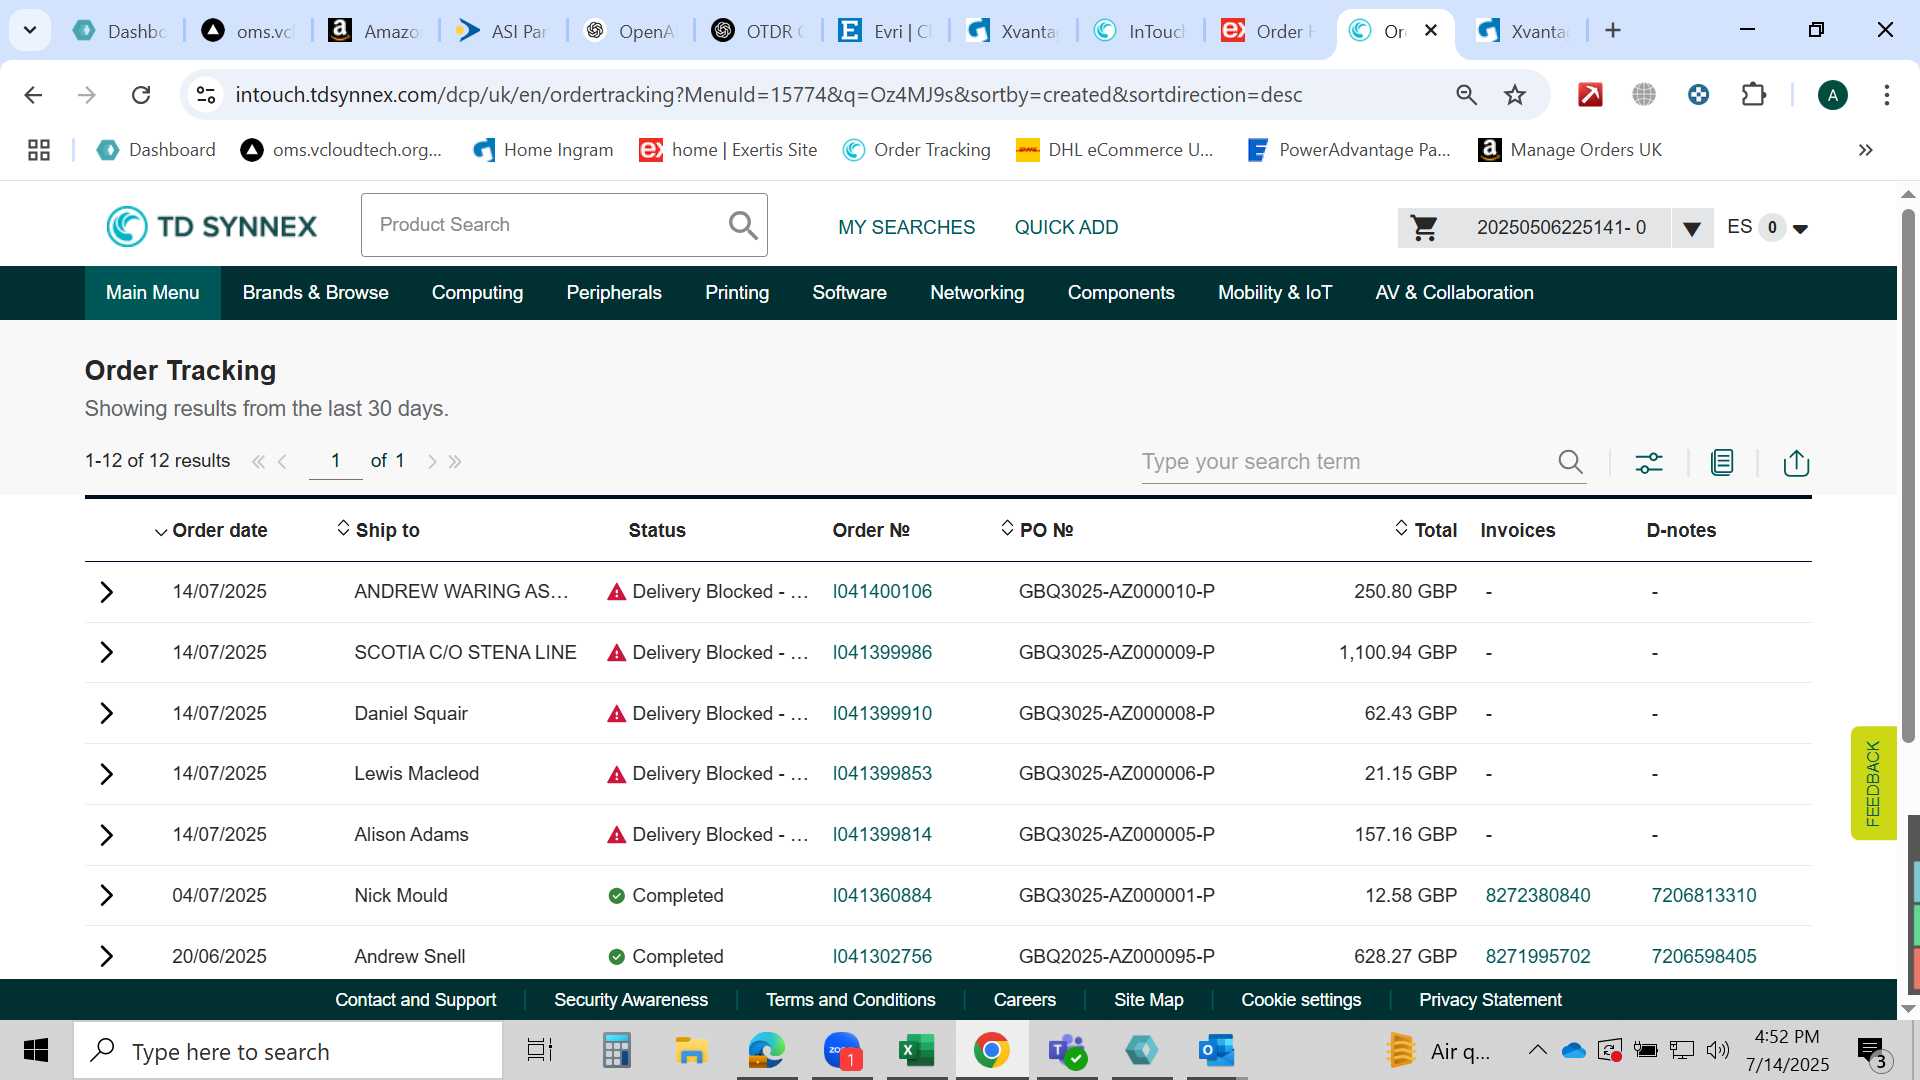Open invoice 8272380840
This screenshot has width=1920, height=1080.
click(x=1537, y=896)
